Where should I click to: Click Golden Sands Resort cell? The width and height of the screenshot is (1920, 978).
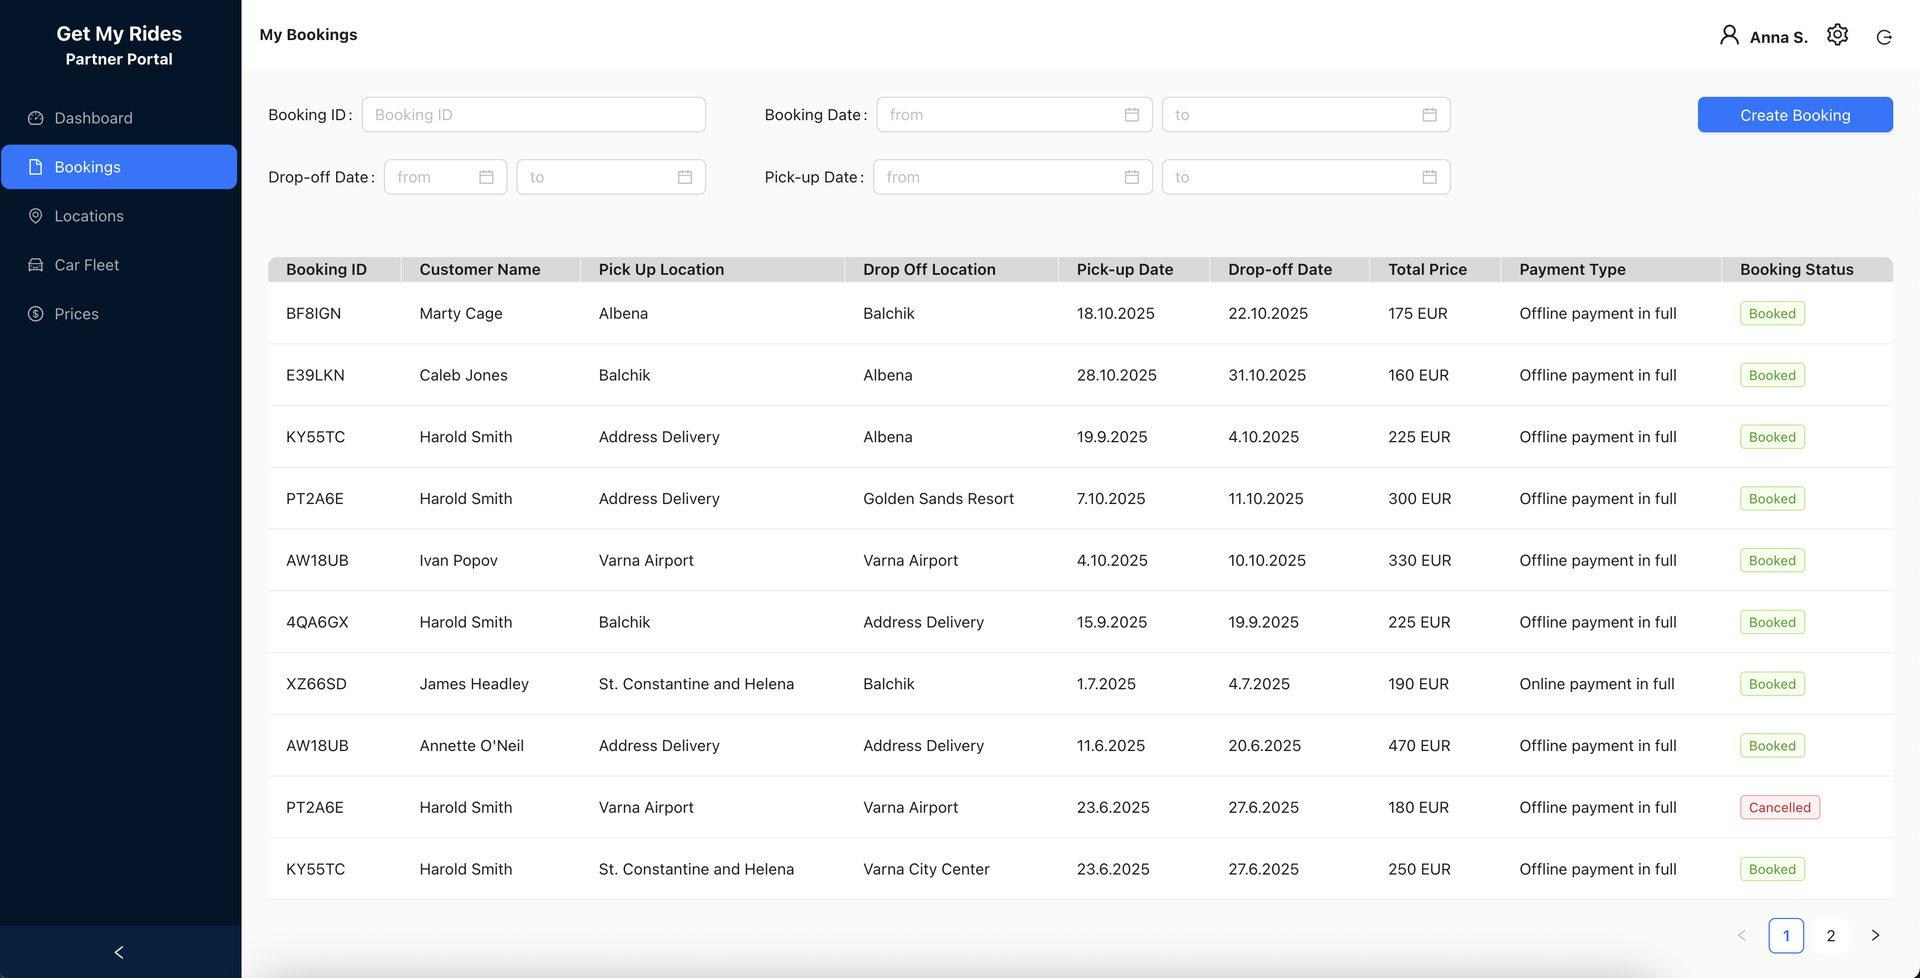(x=938, y=499)
